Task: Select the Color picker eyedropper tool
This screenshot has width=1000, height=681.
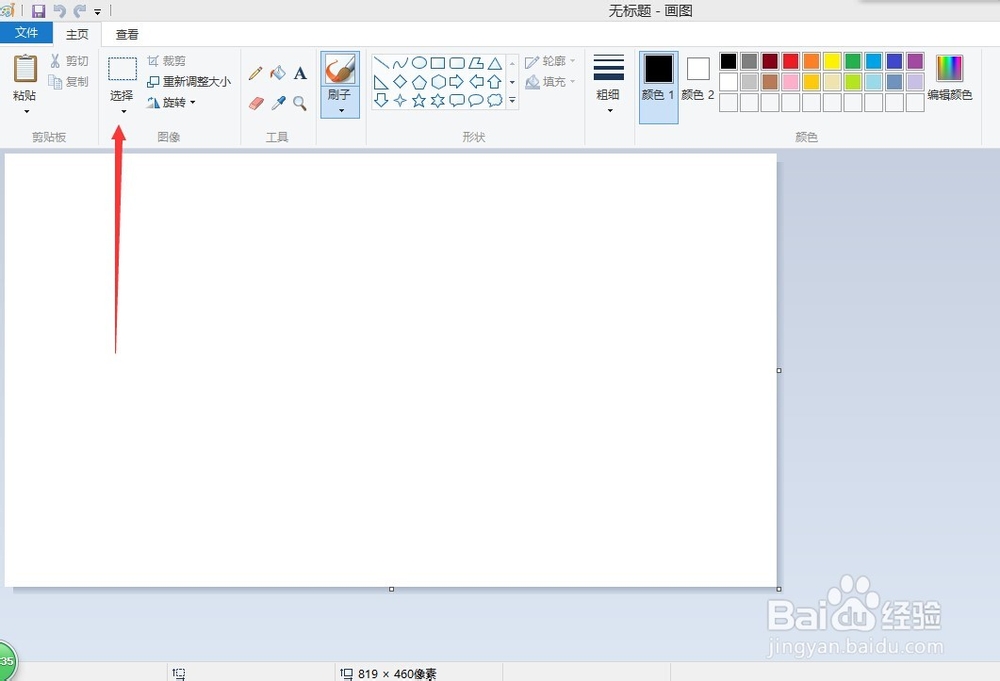Action: coord(278,103)
